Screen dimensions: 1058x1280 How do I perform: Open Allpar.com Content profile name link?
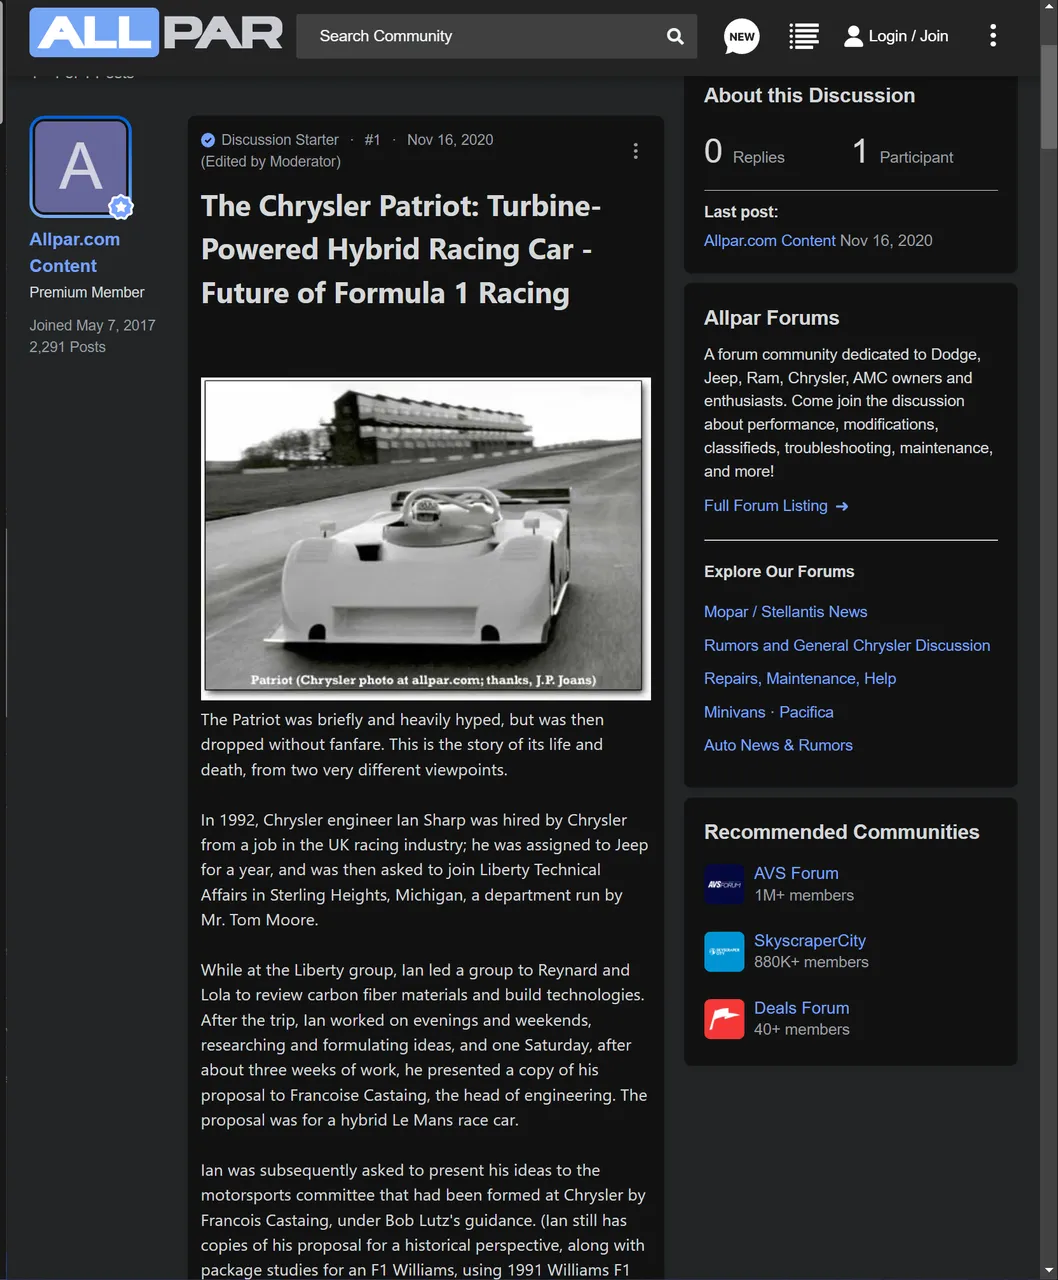pos(75,253)
